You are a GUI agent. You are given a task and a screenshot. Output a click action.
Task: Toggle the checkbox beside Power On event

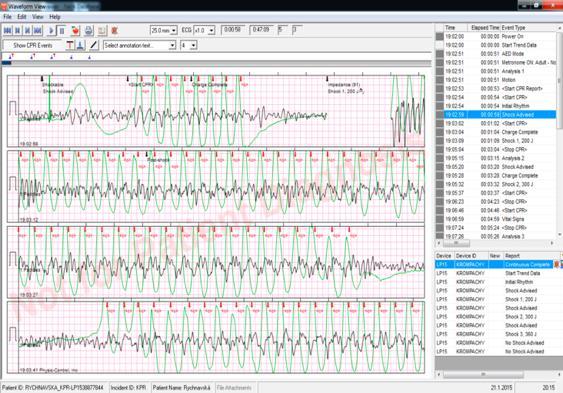(x=439, y=37)
